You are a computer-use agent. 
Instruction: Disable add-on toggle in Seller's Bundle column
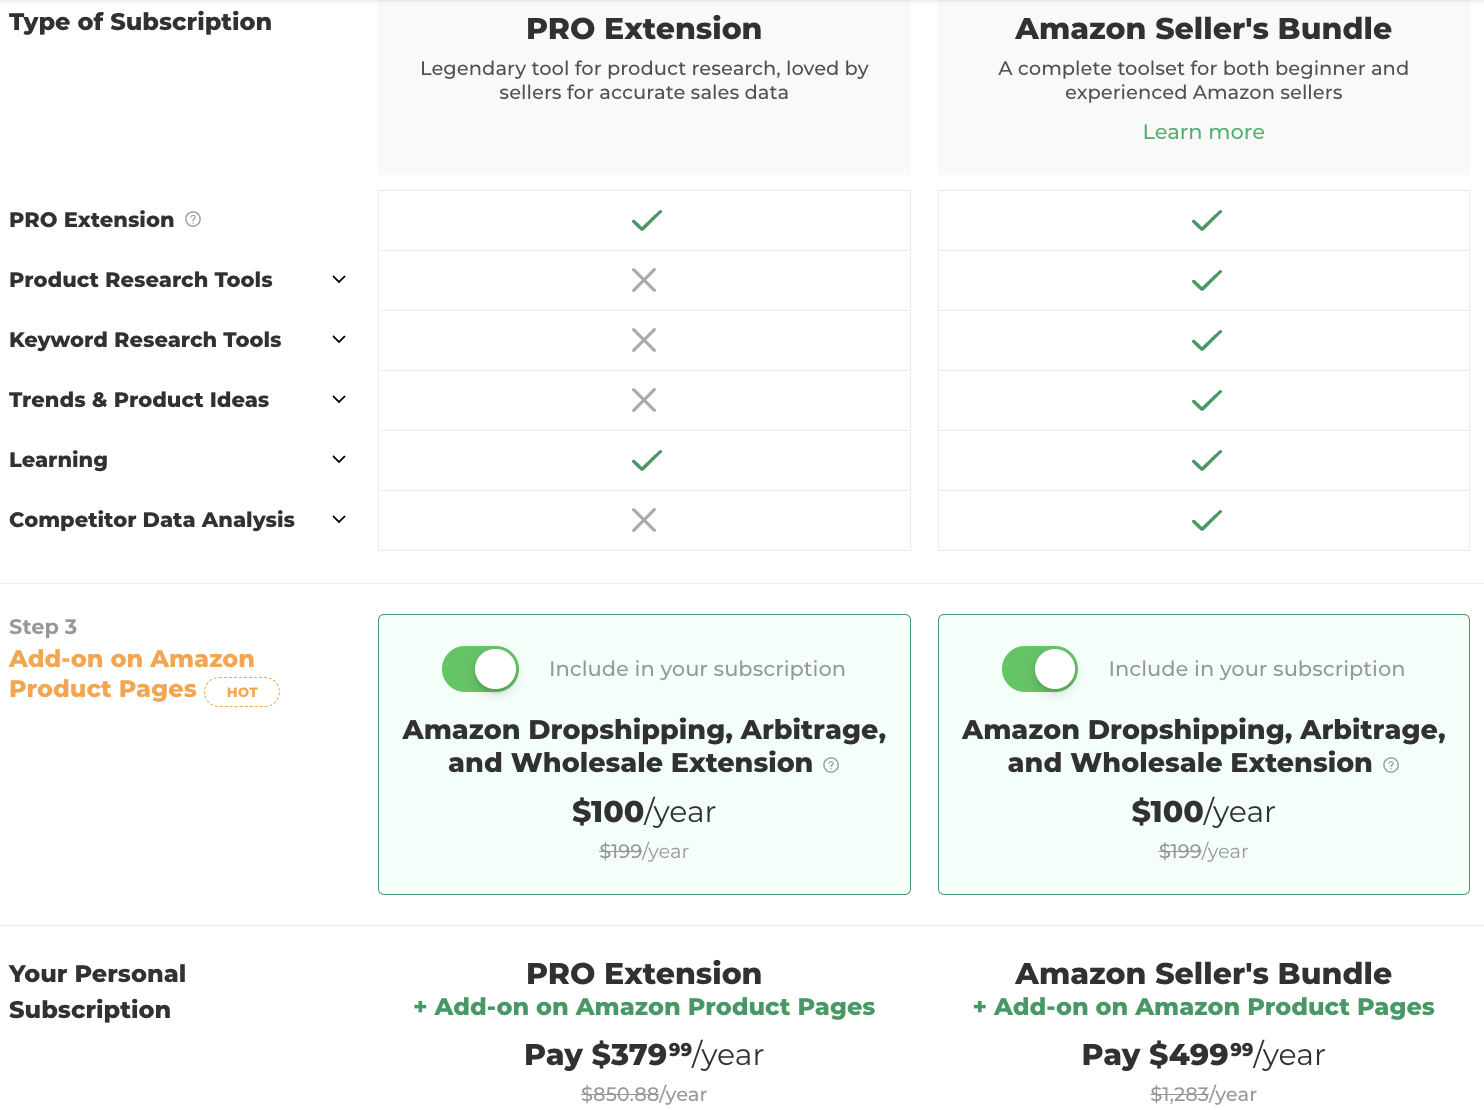pos(1040,669)
